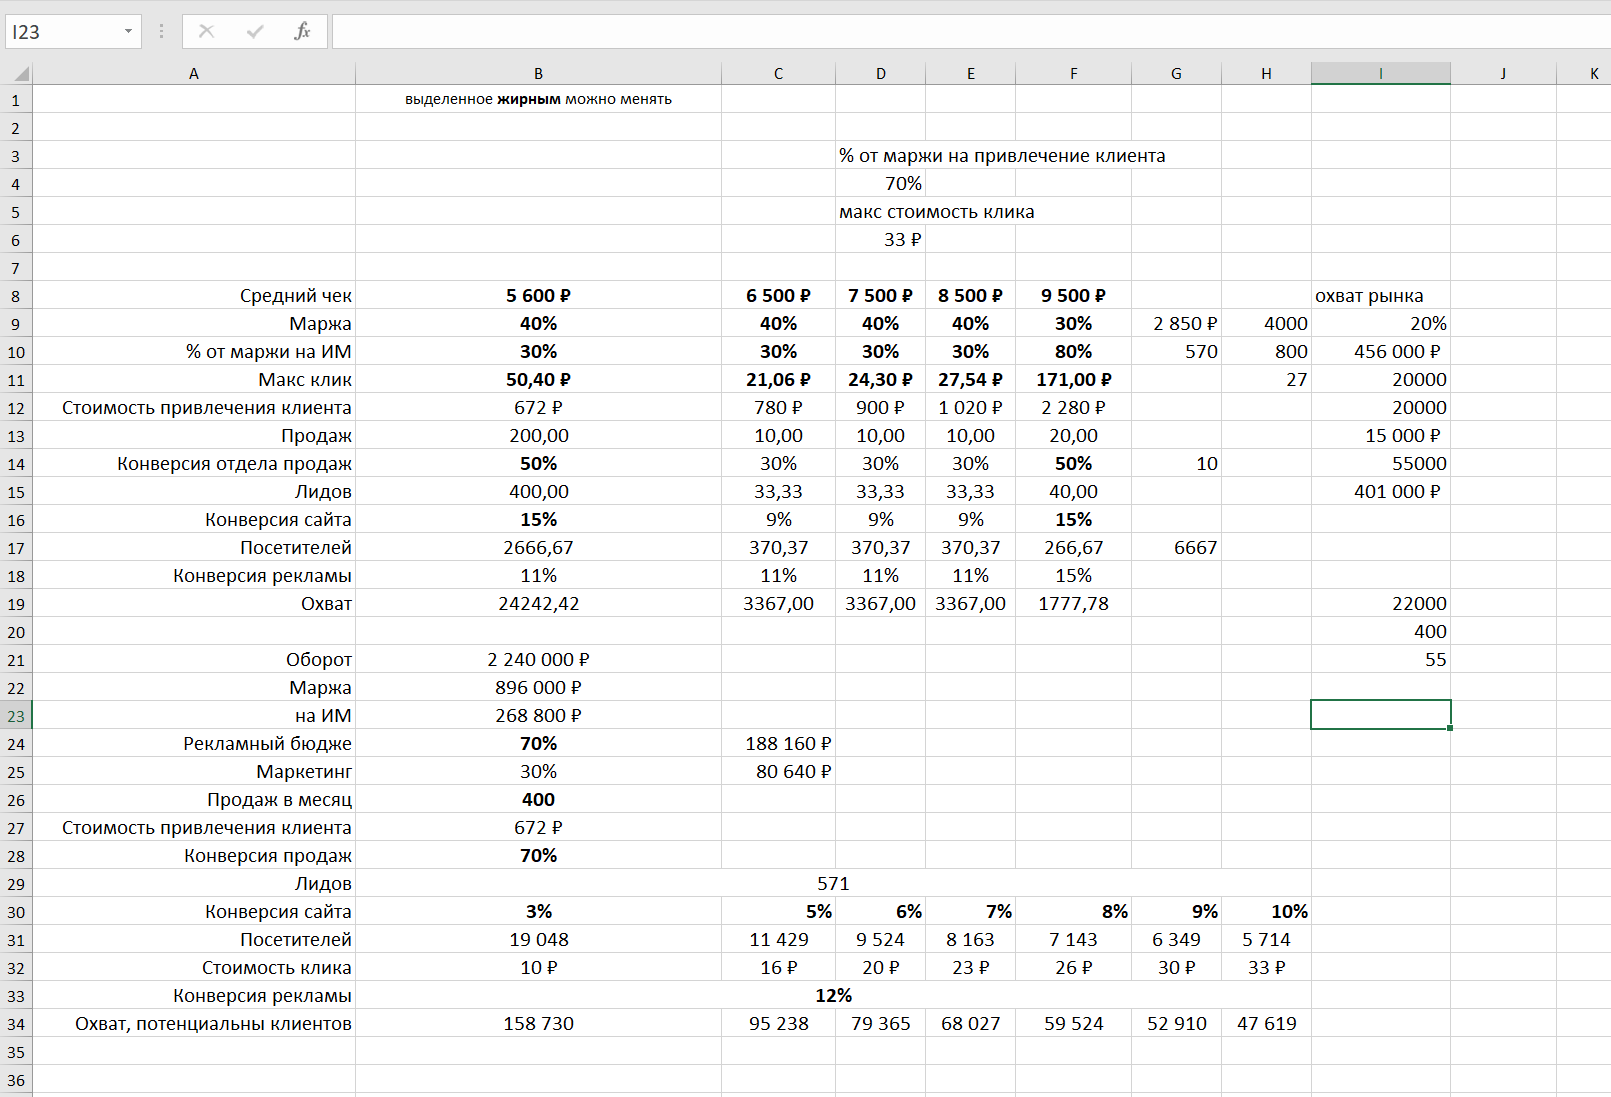Select row 23 header
1611x1097 pixels.
coord(16,716)
